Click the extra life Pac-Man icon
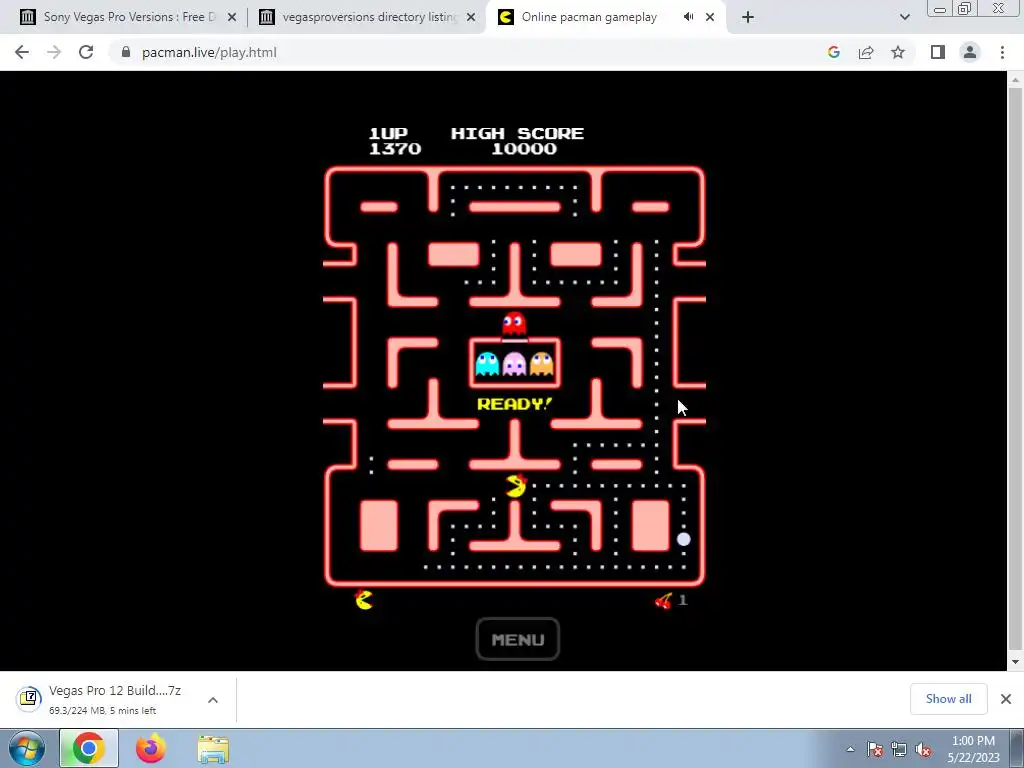1024x768 pixels. tap(364, 600)
